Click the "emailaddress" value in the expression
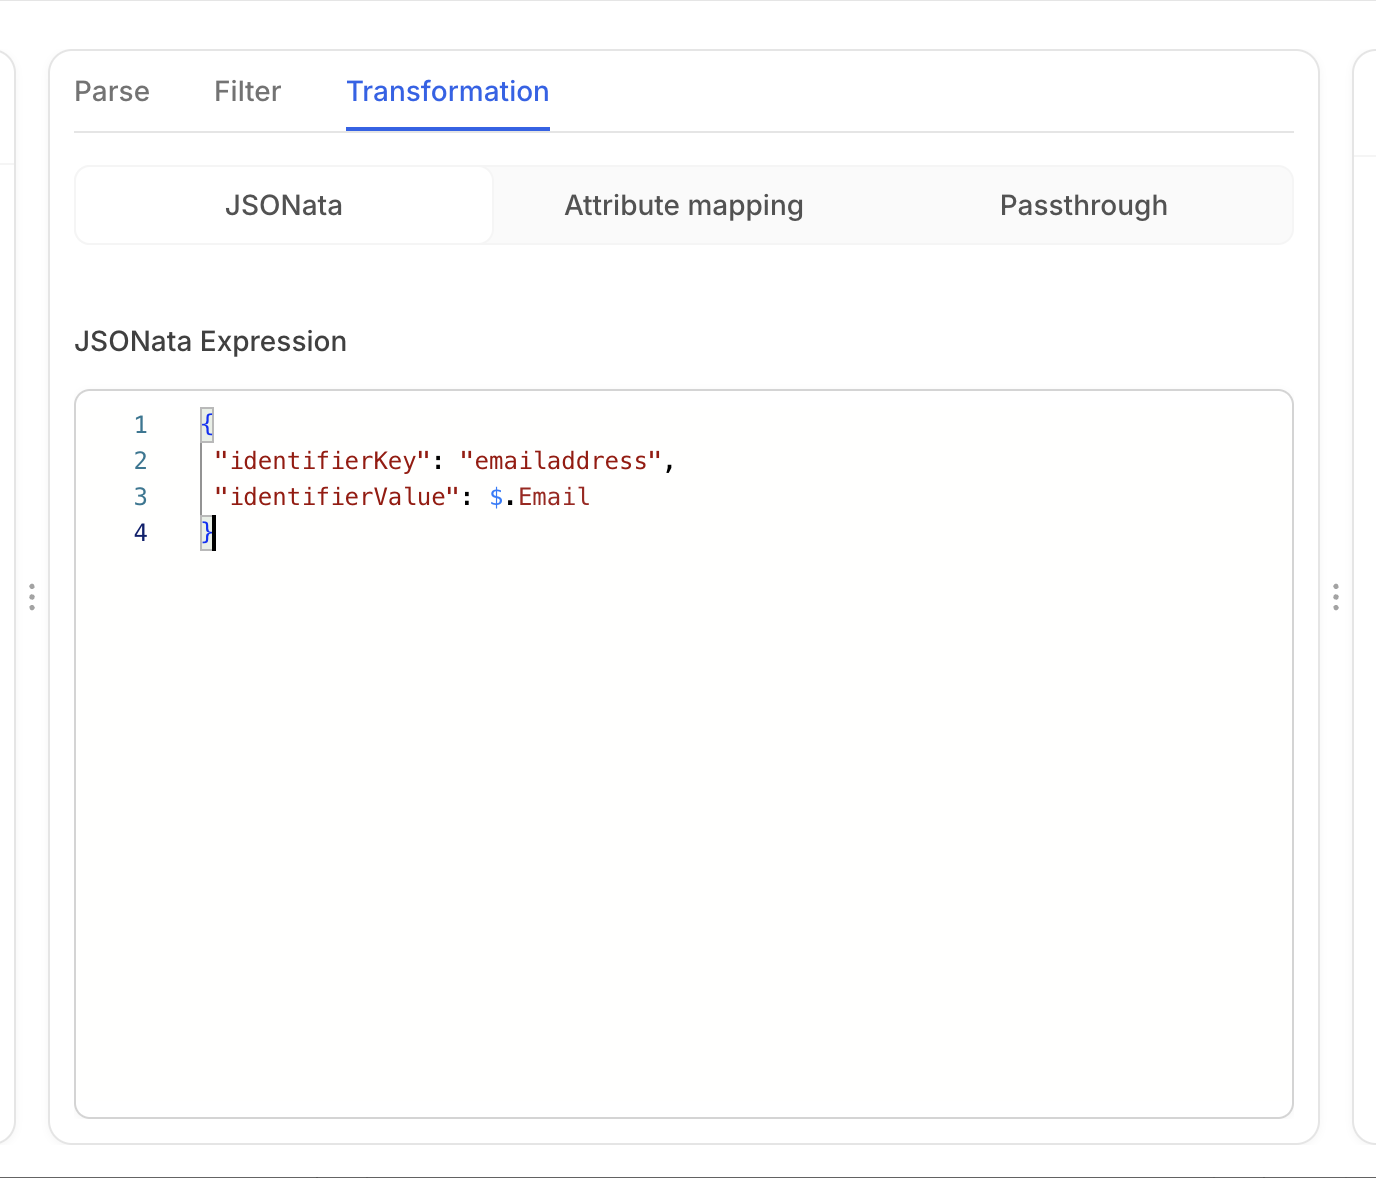Viewport: 1376px width, 1178px height. (560, 461)
